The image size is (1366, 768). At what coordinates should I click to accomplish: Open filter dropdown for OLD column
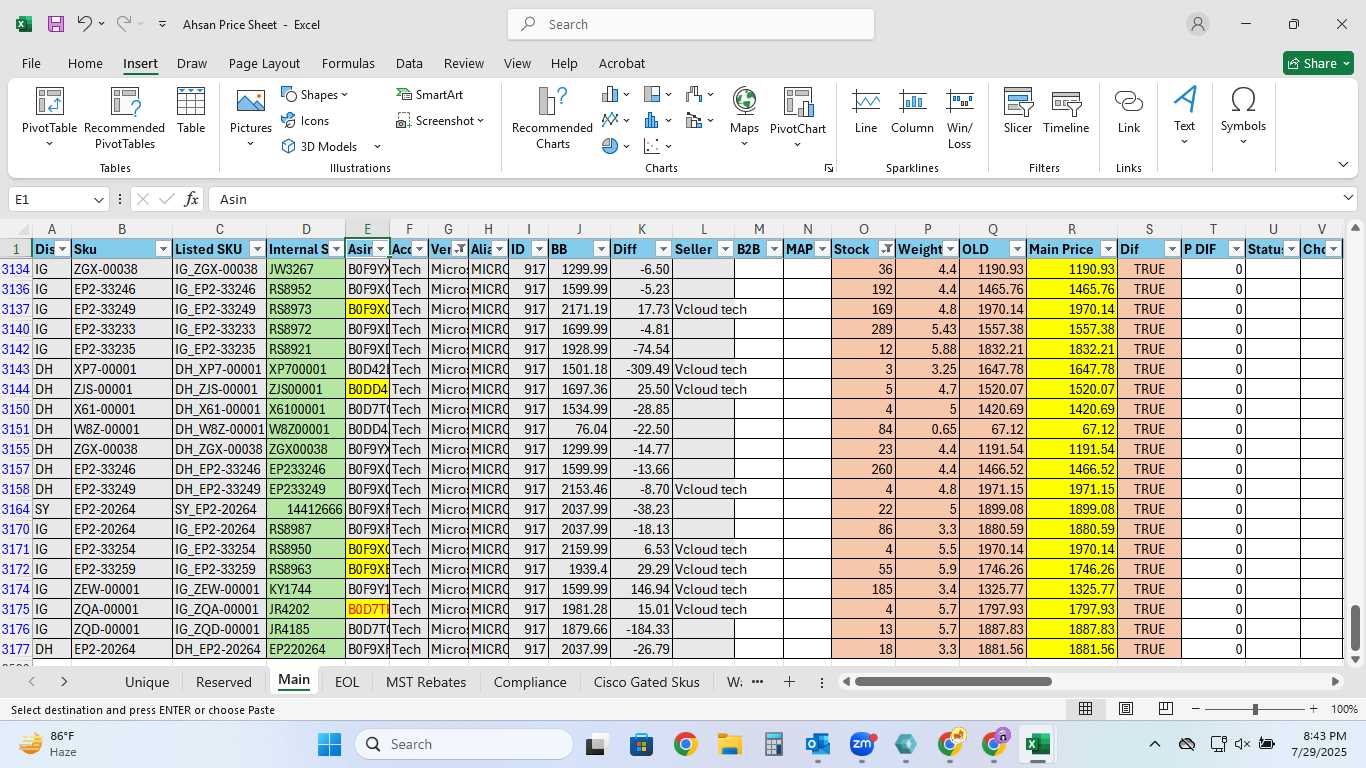click(x=1017, y=249)
